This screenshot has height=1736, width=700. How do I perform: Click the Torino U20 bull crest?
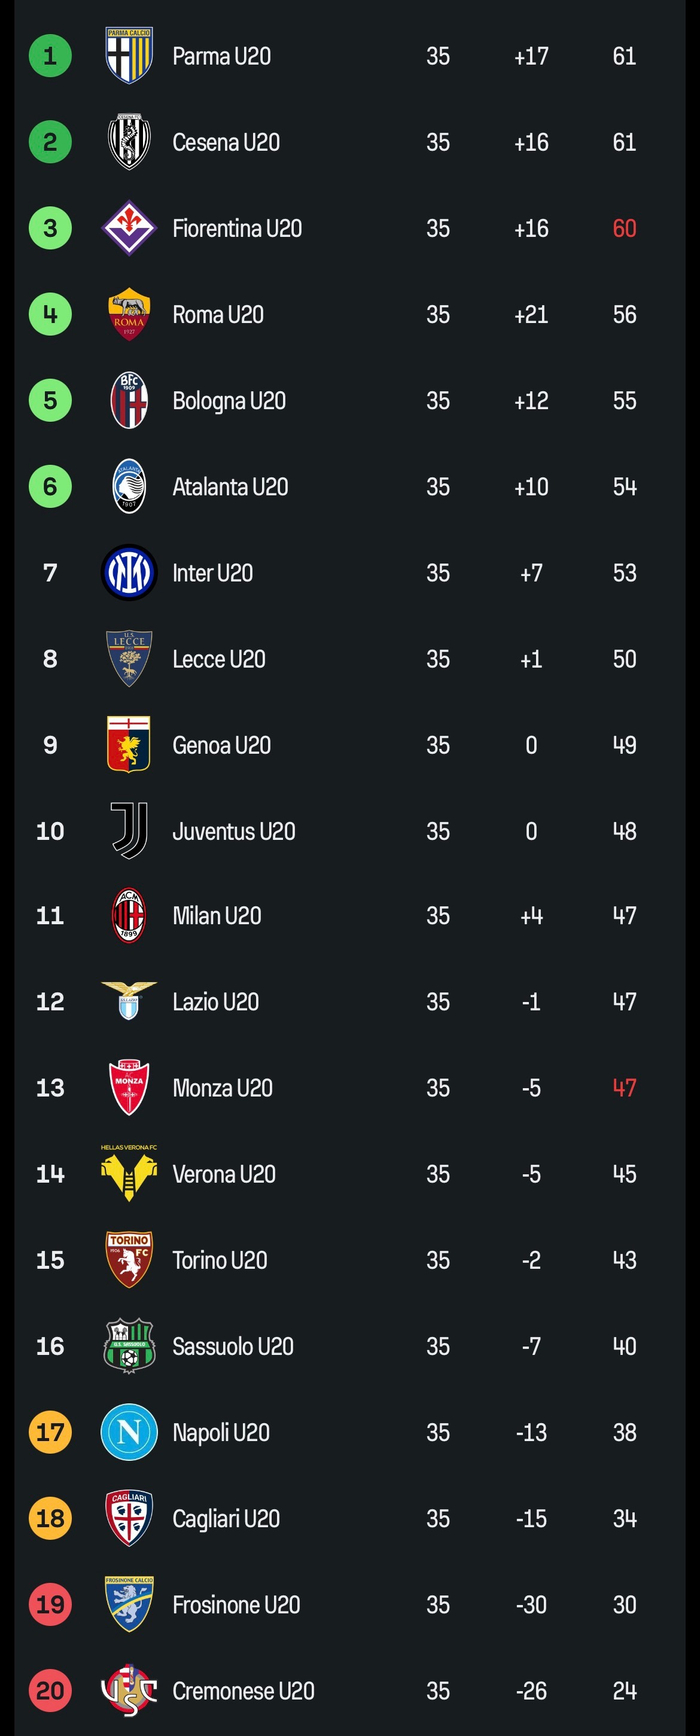point(129,1260)
